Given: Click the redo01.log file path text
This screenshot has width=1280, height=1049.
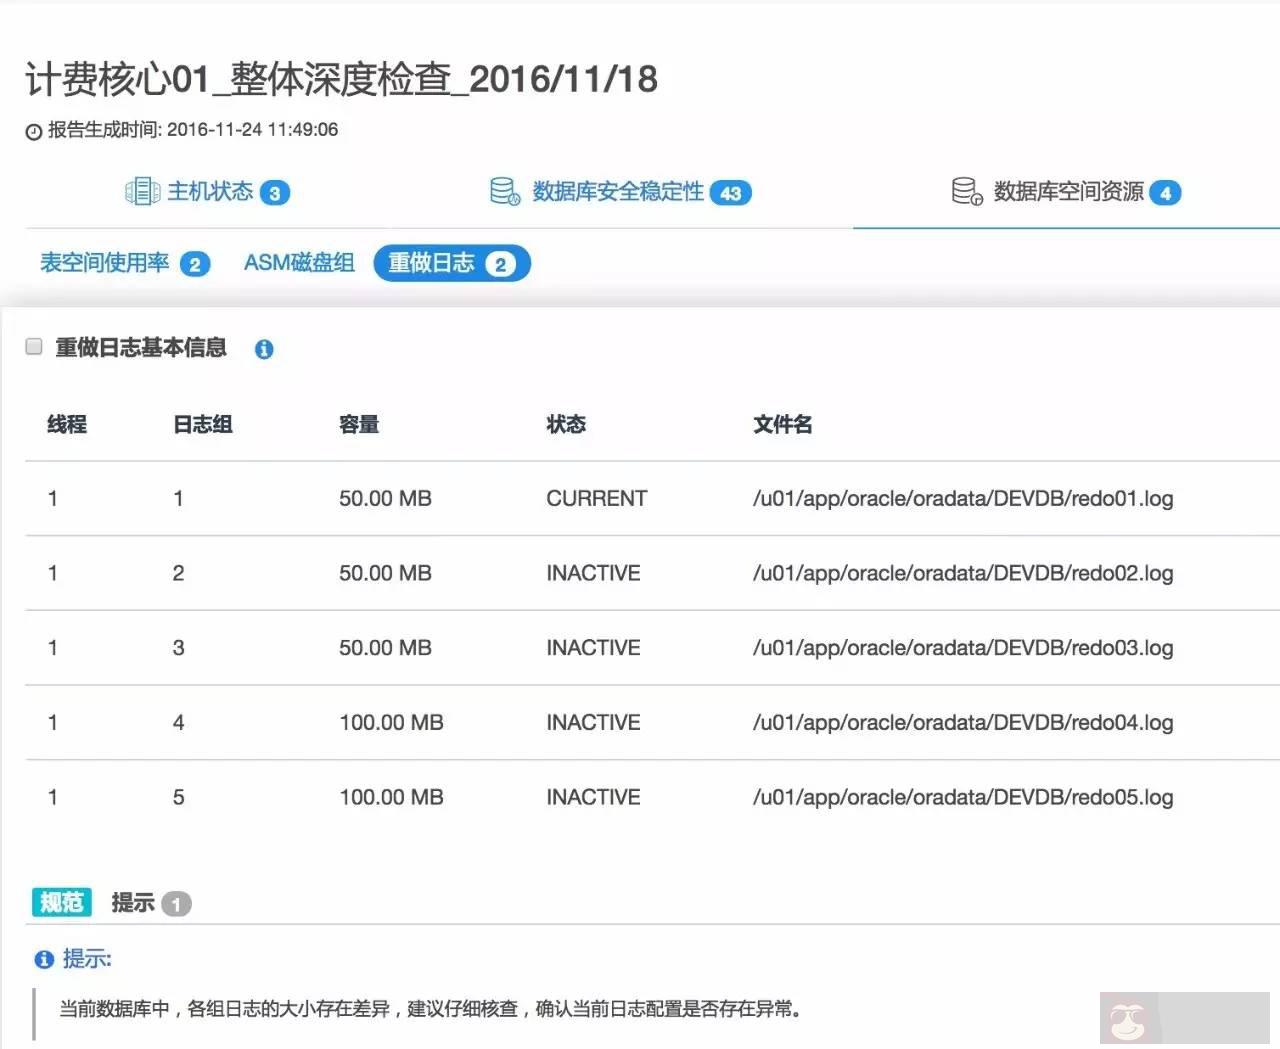Looking at the screenshot, I should 964,498.
